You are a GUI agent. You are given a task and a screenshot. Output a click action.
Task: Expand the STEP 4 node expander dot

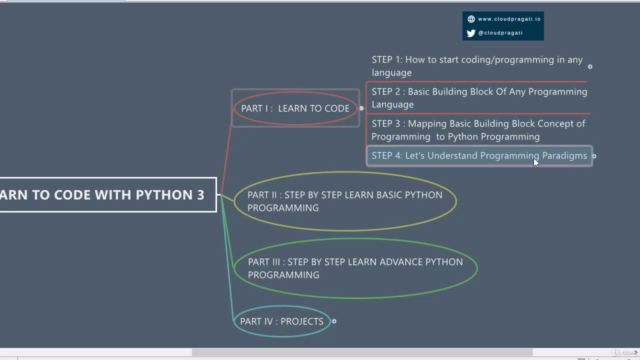pyautogui.click(x=594, y=156)
